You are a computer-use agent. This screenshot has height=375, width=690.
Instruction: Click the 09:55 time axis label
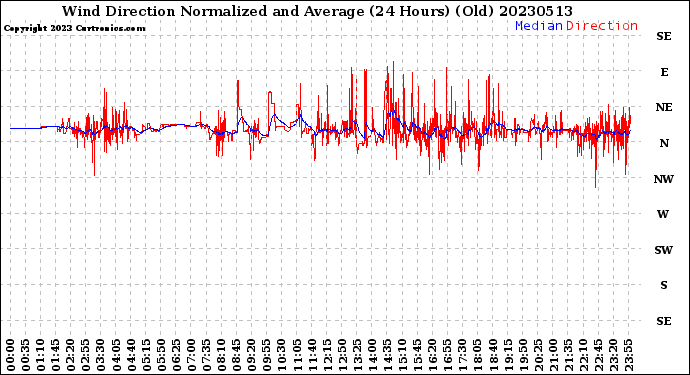click(x=267, y=355)
